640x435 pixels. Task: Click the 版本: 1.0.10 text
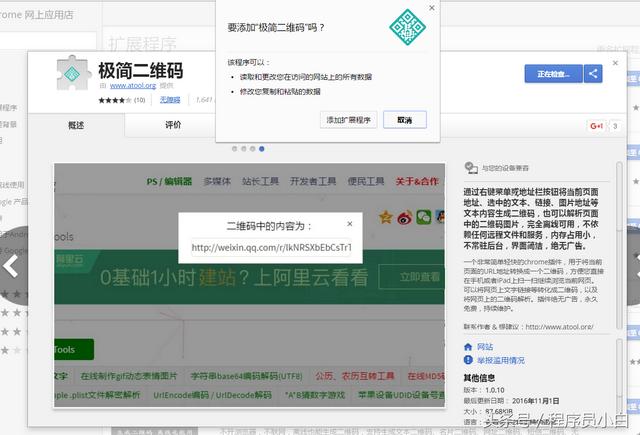pos(484,390)
